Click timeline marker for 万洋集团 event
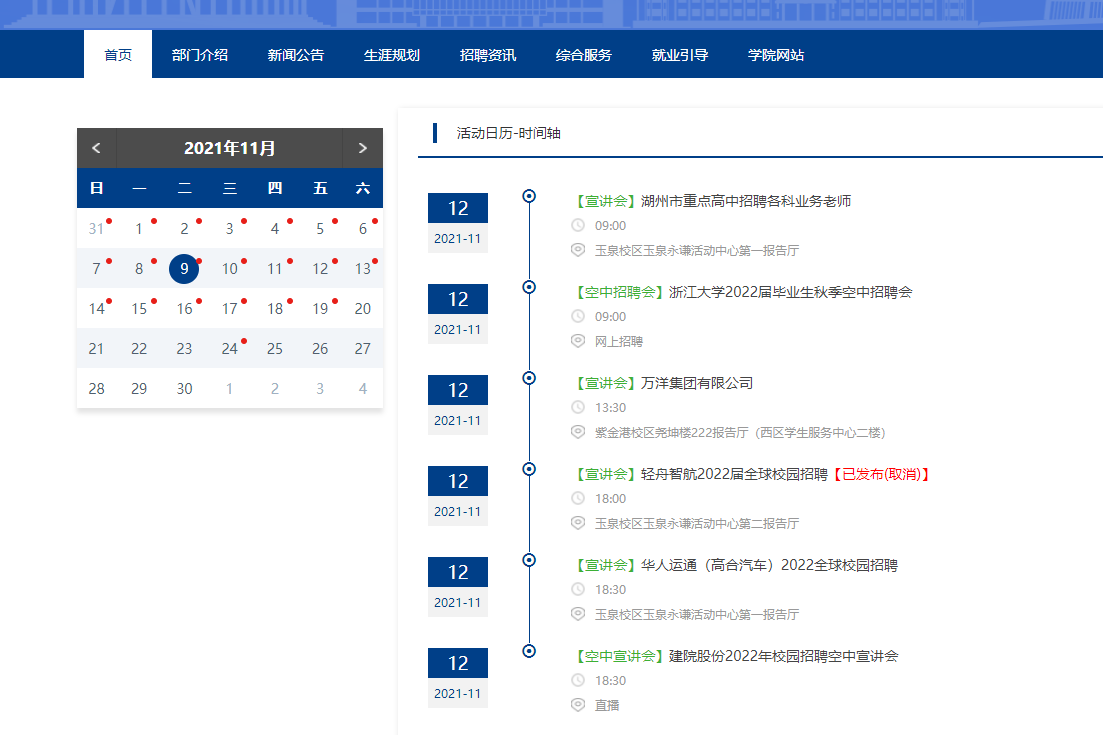 [529, 378]
